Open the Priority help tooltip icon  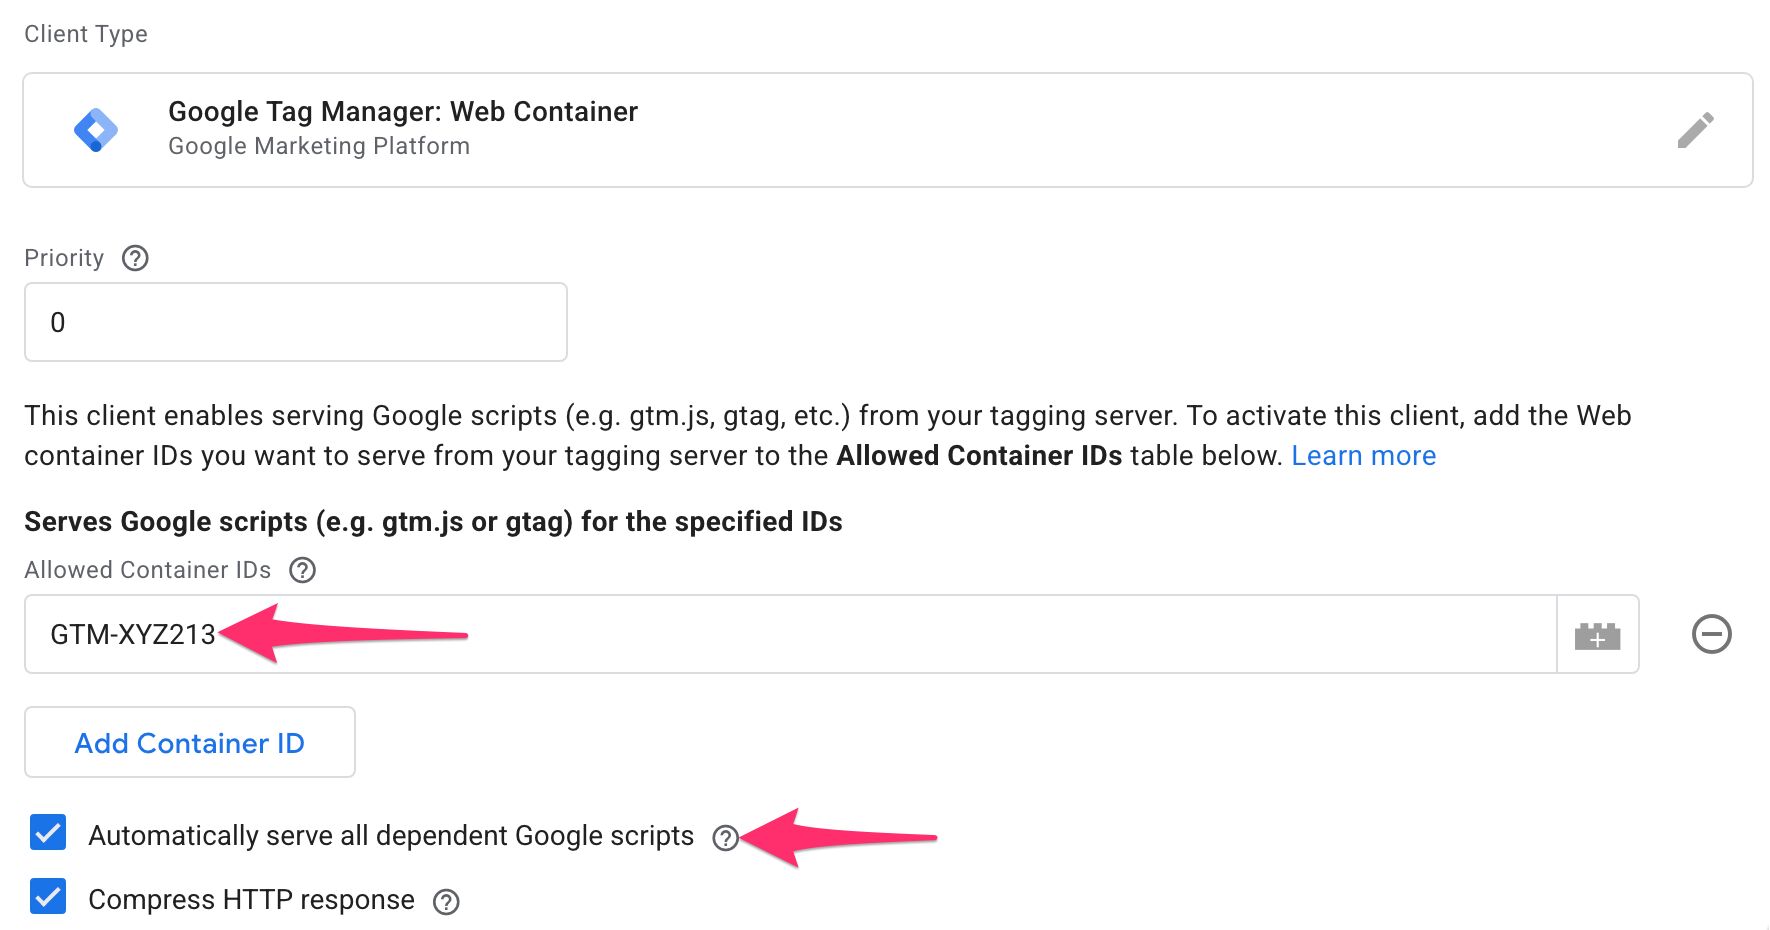(135, 258)
